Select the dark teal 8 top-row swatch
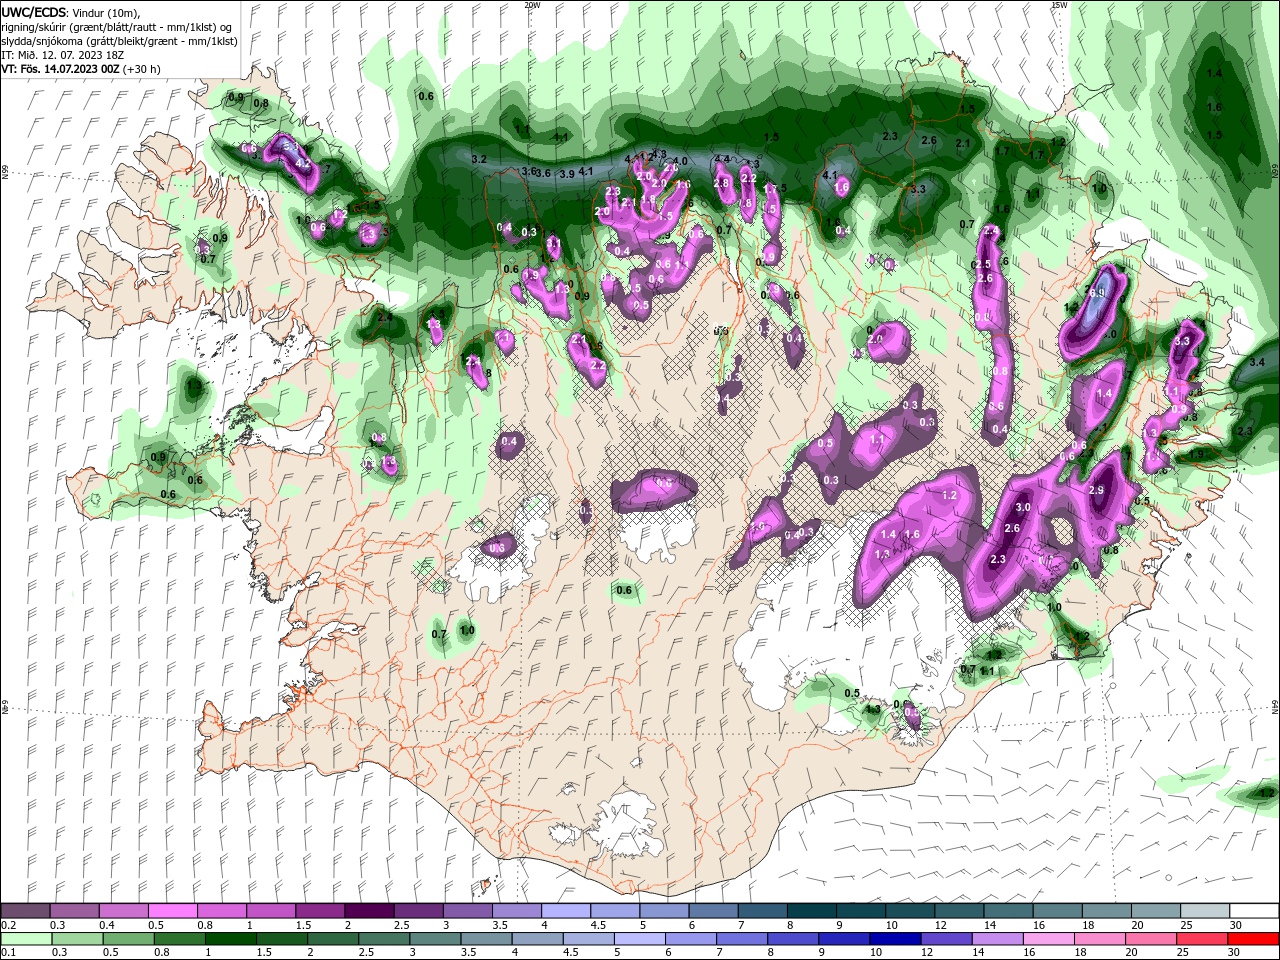This screenshot has height=960, width=1280. tap(811, 911)
